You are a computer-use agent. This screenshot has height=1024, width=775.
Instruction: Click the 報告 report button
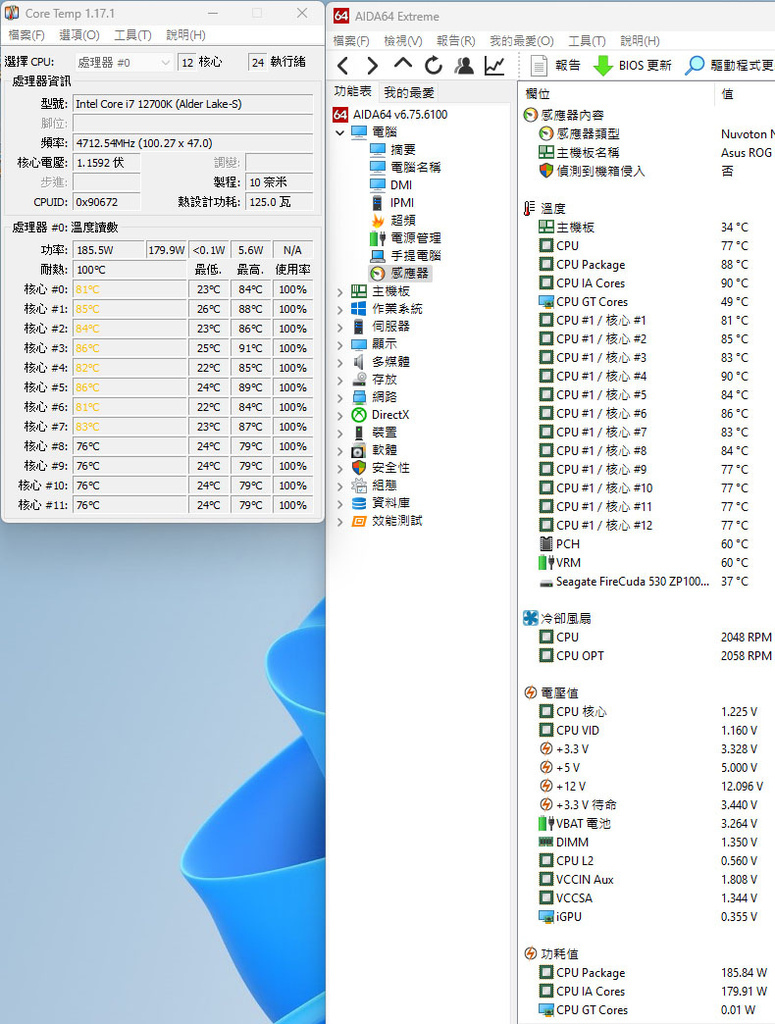pyautogui.click(x=556, y=65)
